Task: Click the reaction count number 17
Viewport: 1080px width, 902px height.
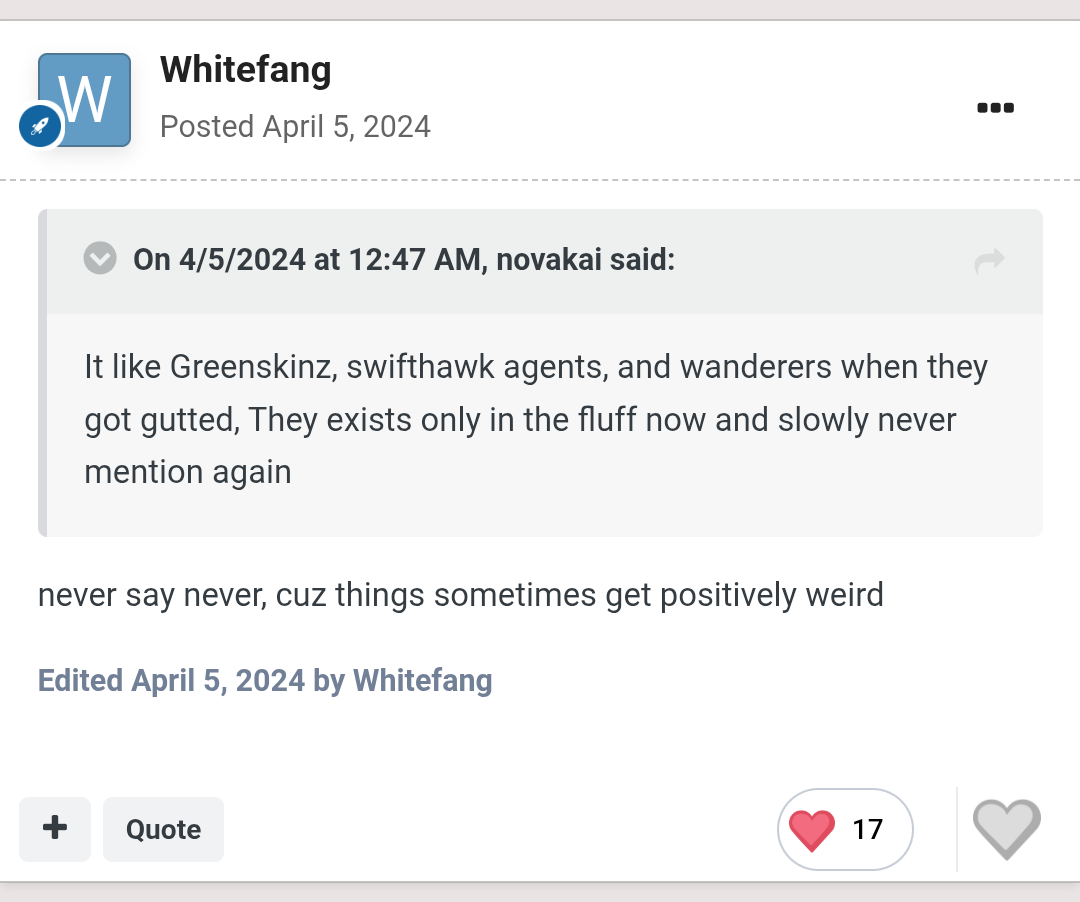Action: pos(867,829)
